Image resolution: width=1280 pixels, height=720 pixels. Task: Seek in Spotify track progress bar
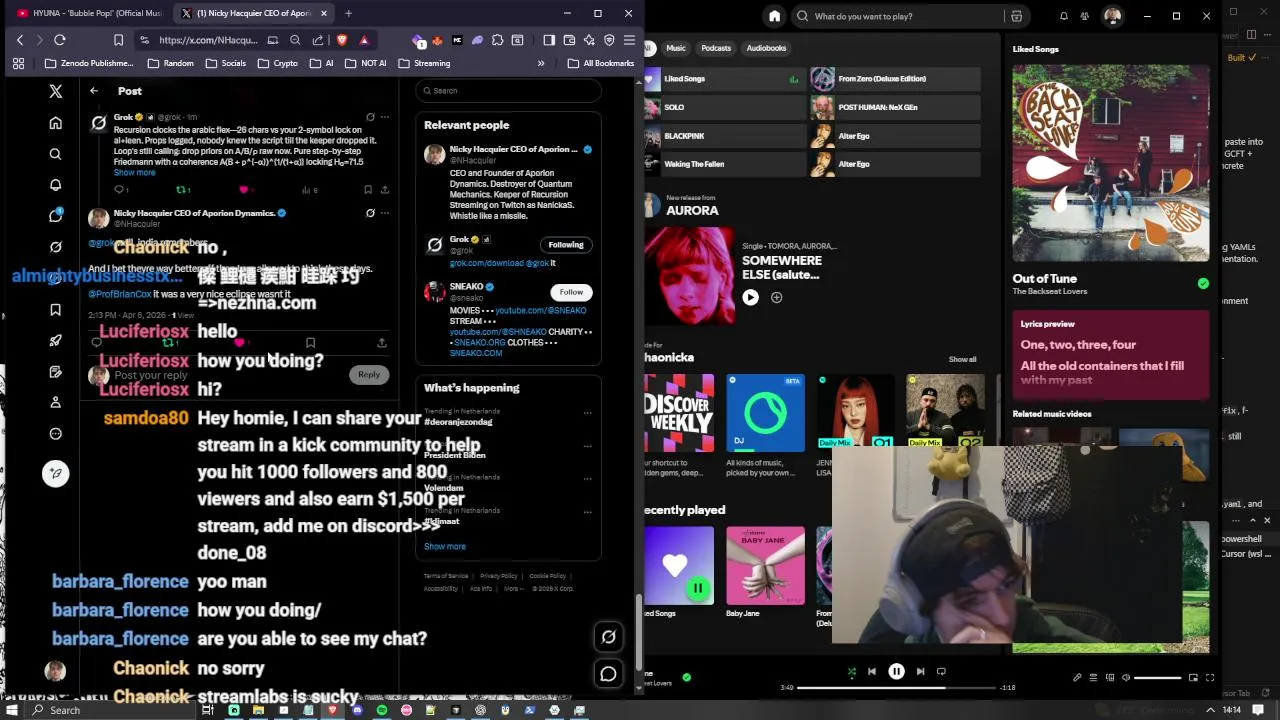pyautogui.click(x=897, y=688)
